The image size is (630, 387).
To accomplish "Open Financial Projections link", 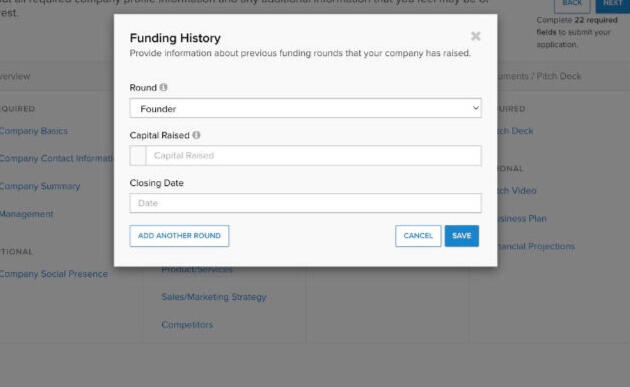I will pos(536,246).
